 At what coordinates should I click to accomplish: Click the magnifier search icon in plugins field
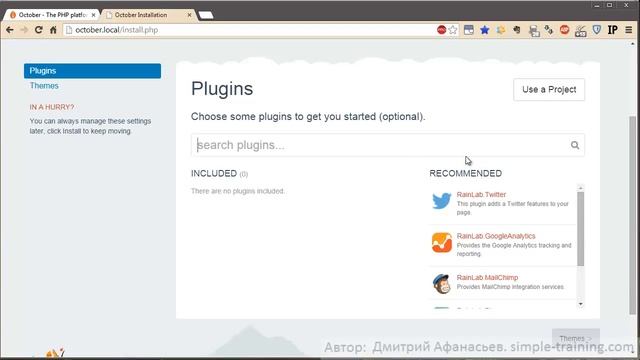575,145
